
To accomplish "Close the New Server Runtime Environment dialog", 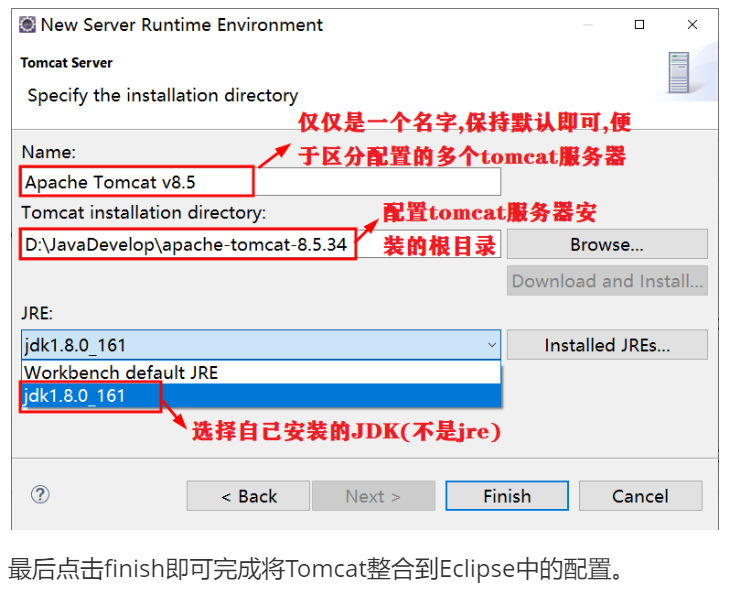I will click(x=692, y=24).
